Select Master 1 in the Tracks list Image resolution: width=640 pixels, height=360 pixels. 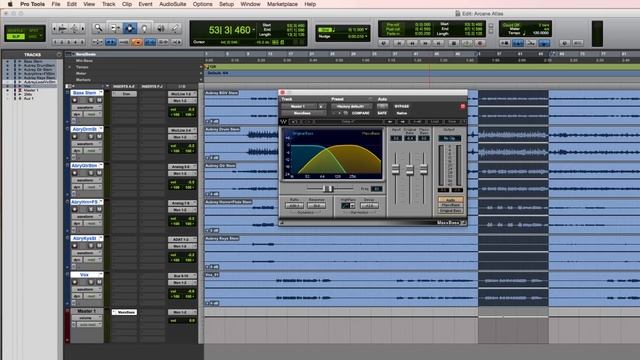click(x=31, y=90)
